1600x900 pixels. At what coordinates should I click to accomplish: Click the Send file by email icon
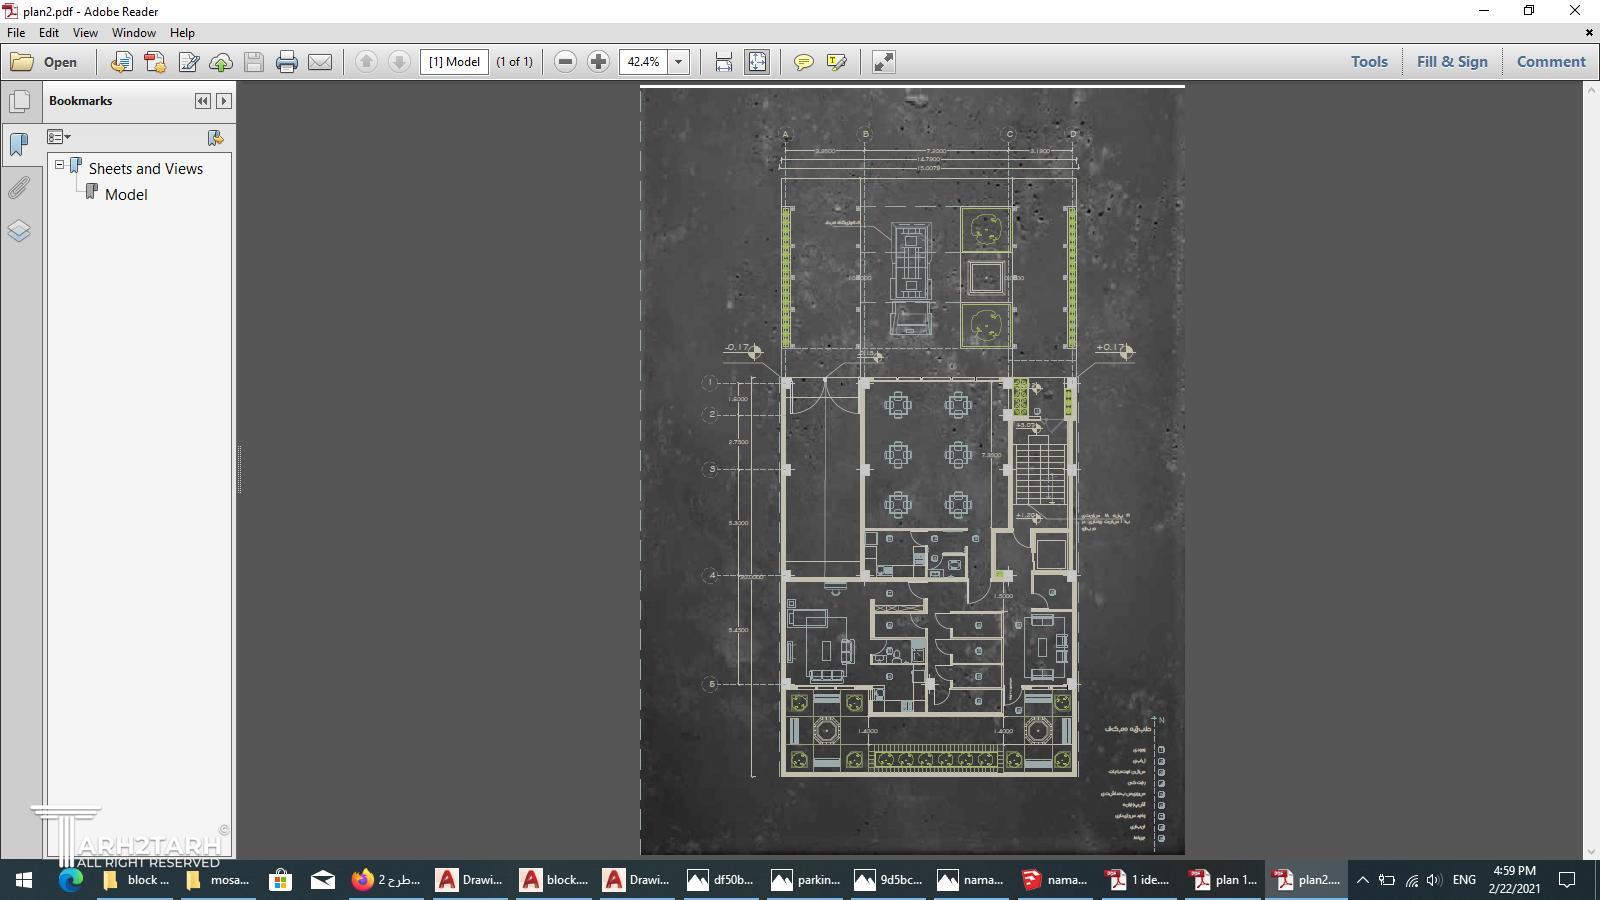click(x=320, y=62)
